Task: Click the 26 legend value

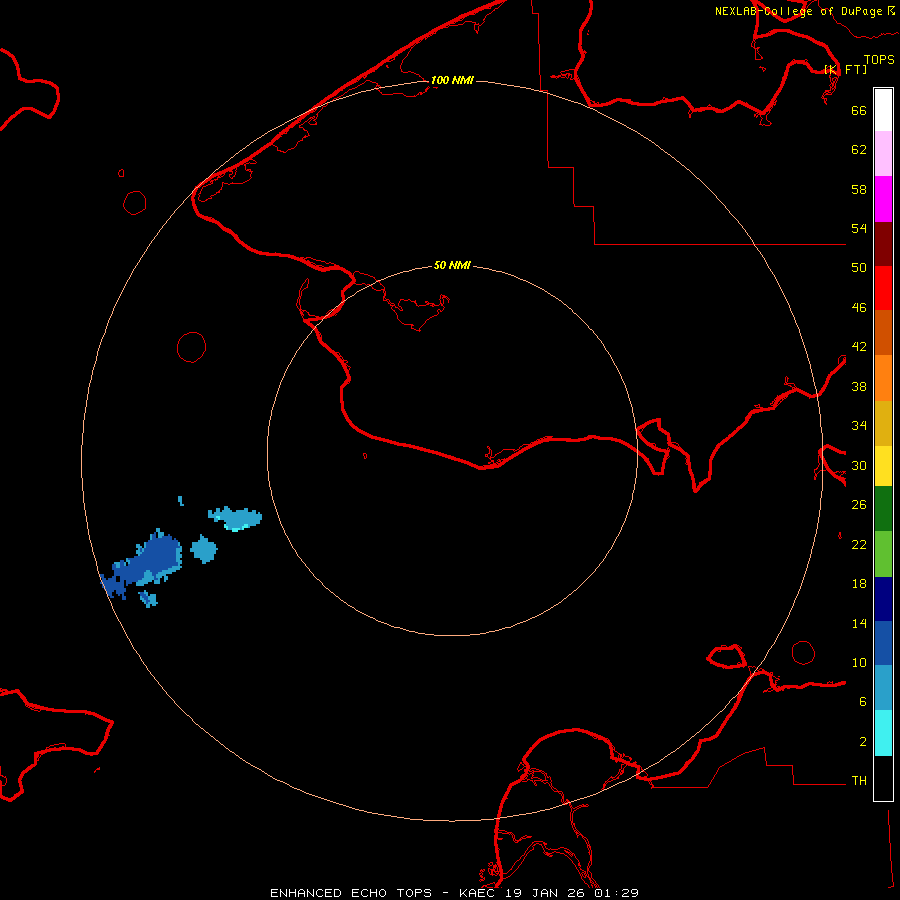Action: tap(859, 505)
